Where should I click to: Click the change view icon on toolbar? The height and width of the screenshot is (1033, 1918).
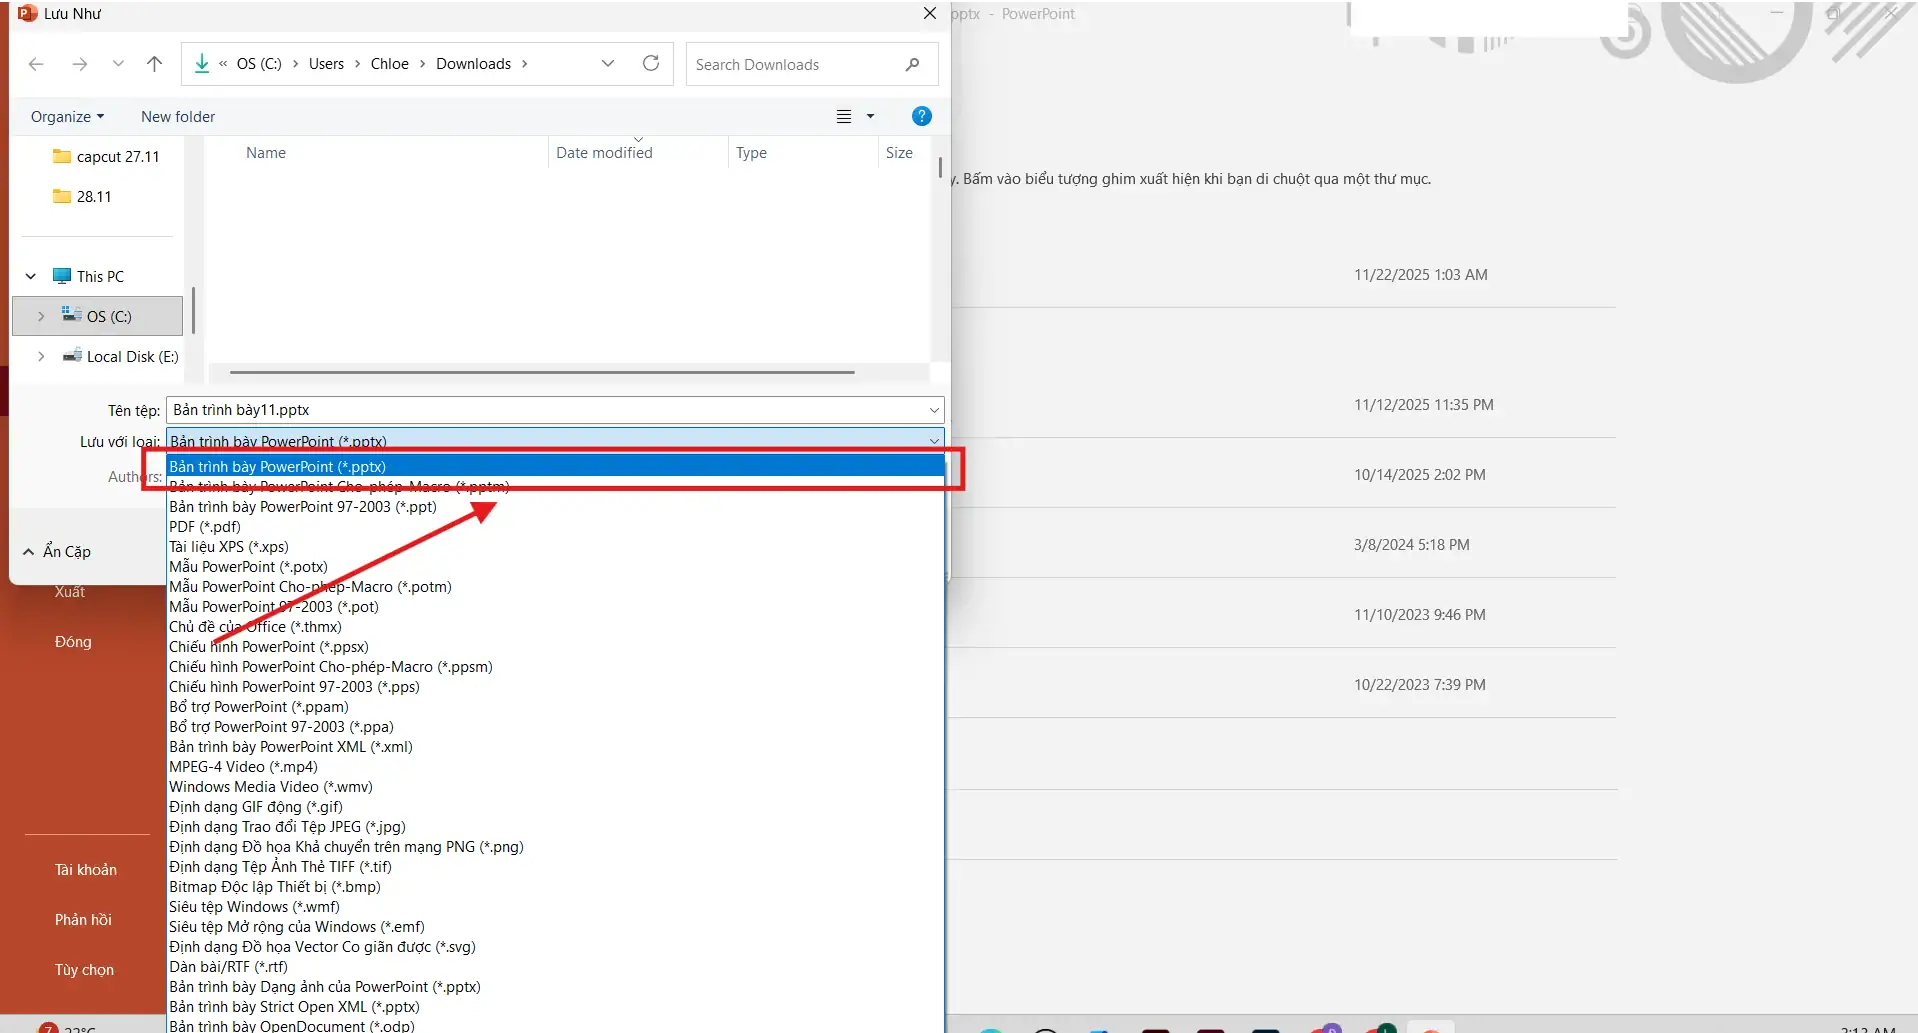coord(843,115)
